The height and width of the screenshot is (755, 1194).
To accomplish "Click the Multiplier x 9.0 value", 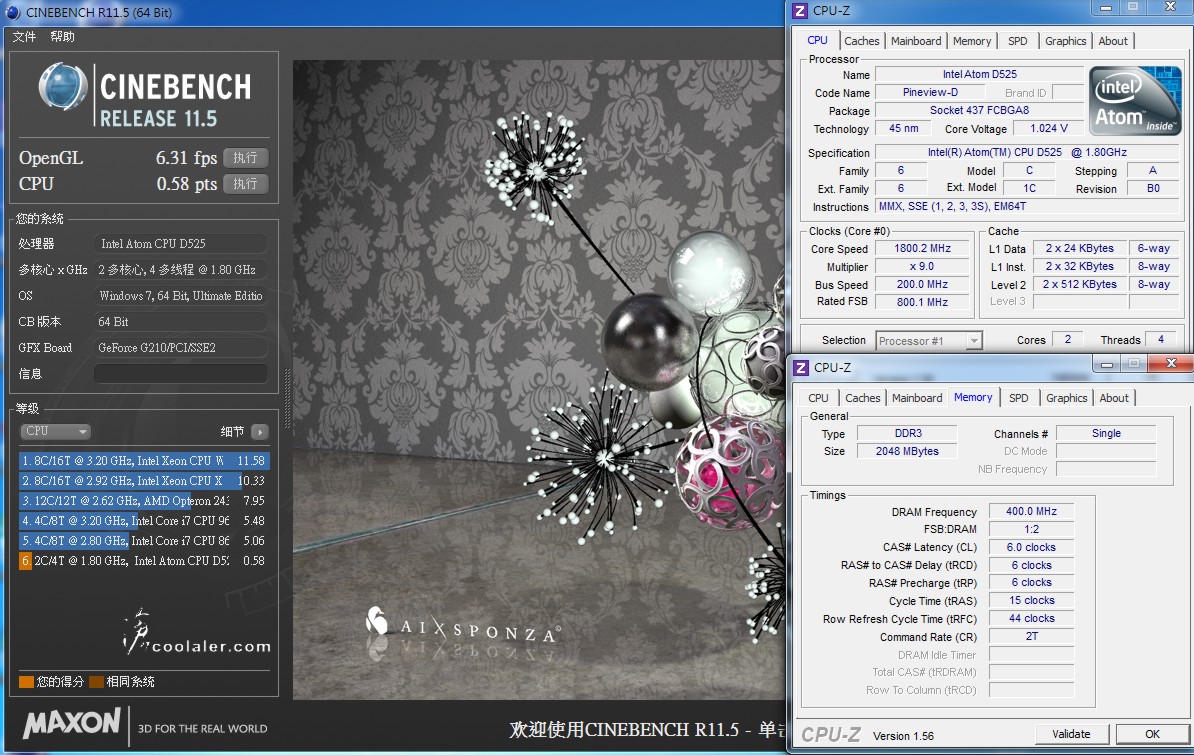I will point(922,267).
